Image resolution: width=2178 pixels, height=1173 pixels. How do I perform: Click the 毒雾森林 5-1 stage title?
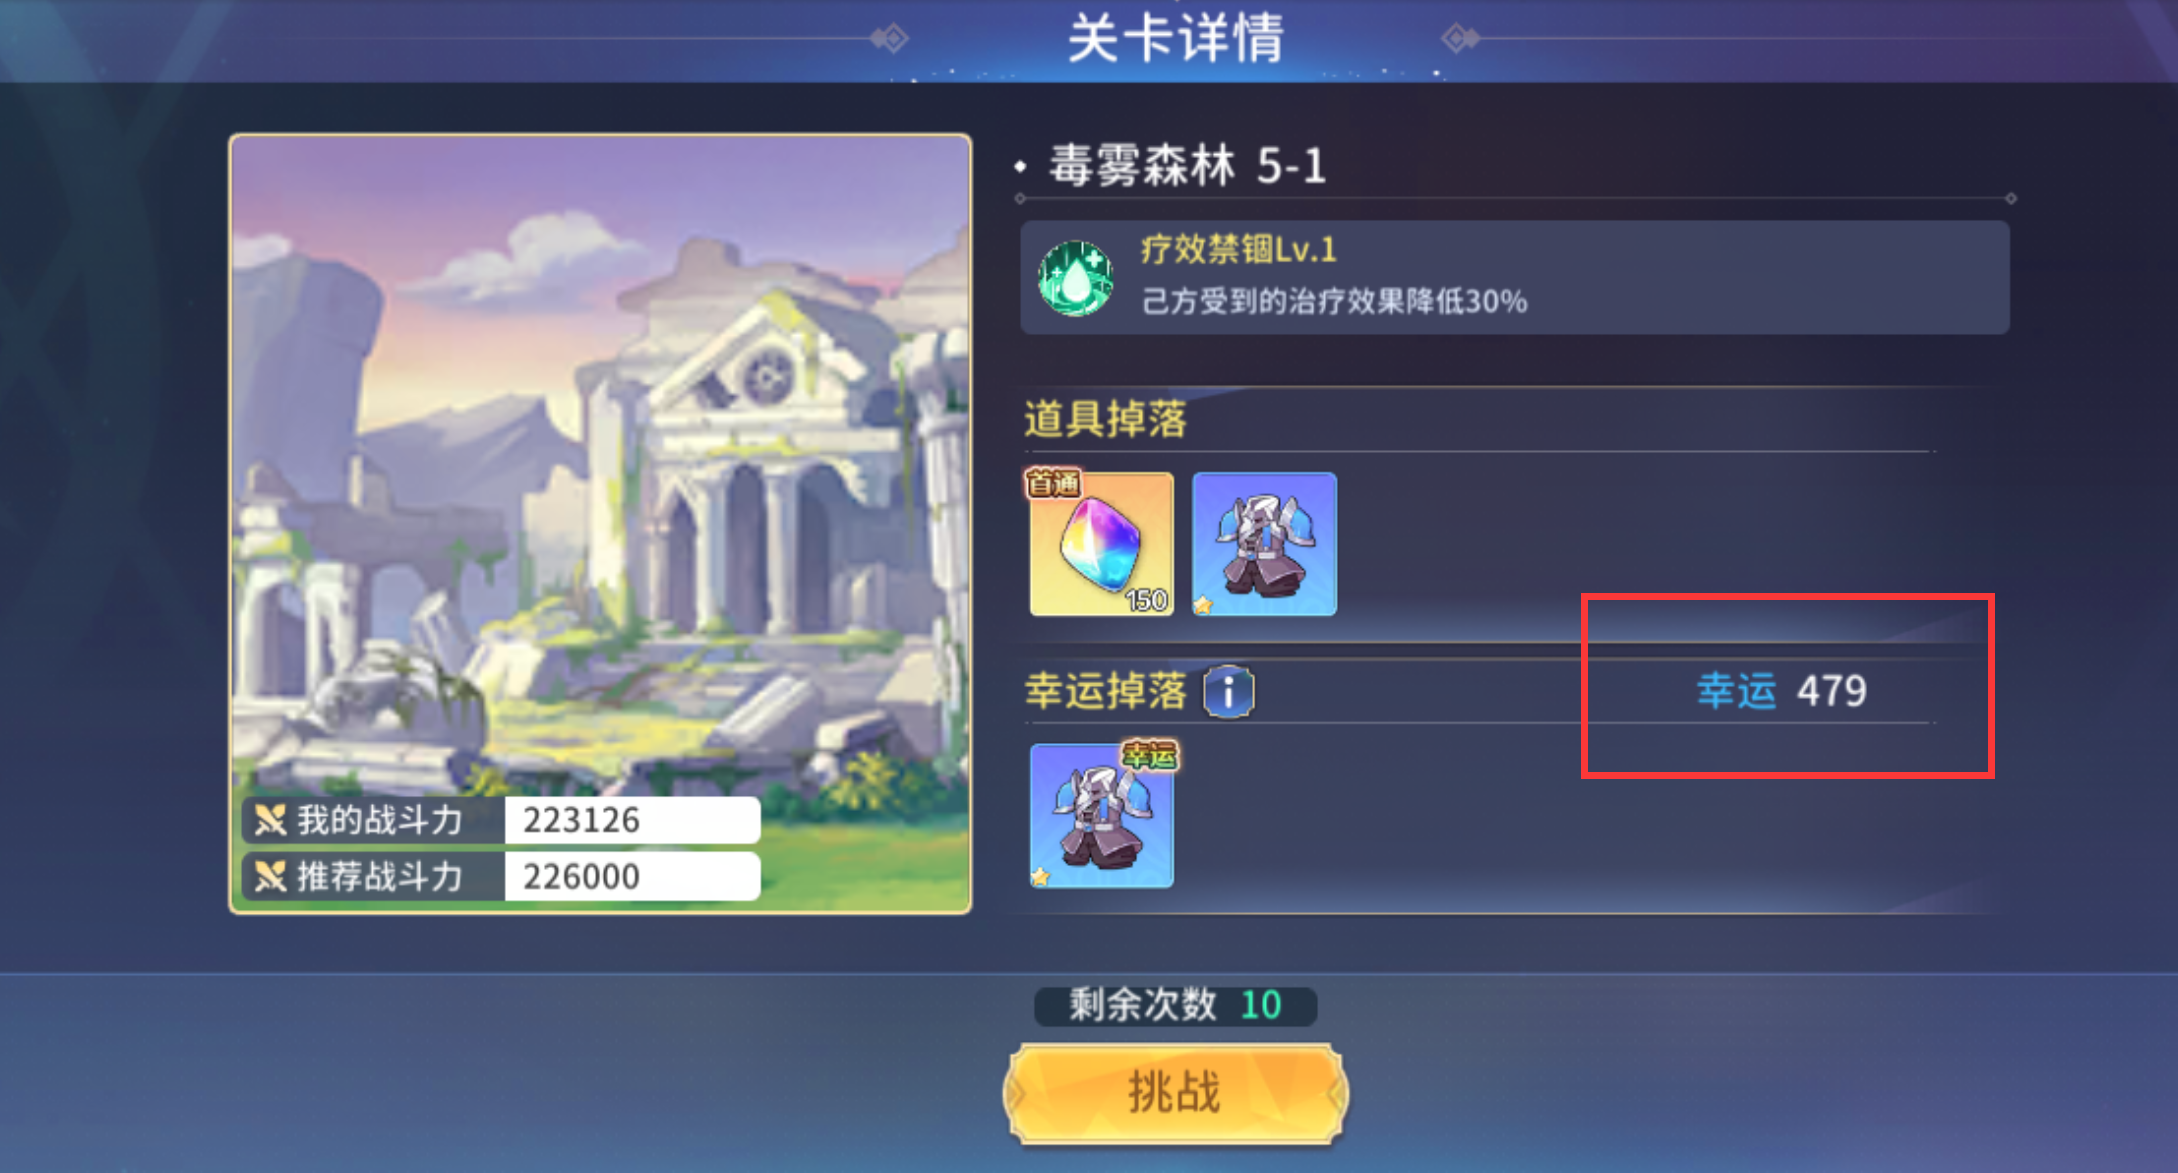click(1187, 166)
